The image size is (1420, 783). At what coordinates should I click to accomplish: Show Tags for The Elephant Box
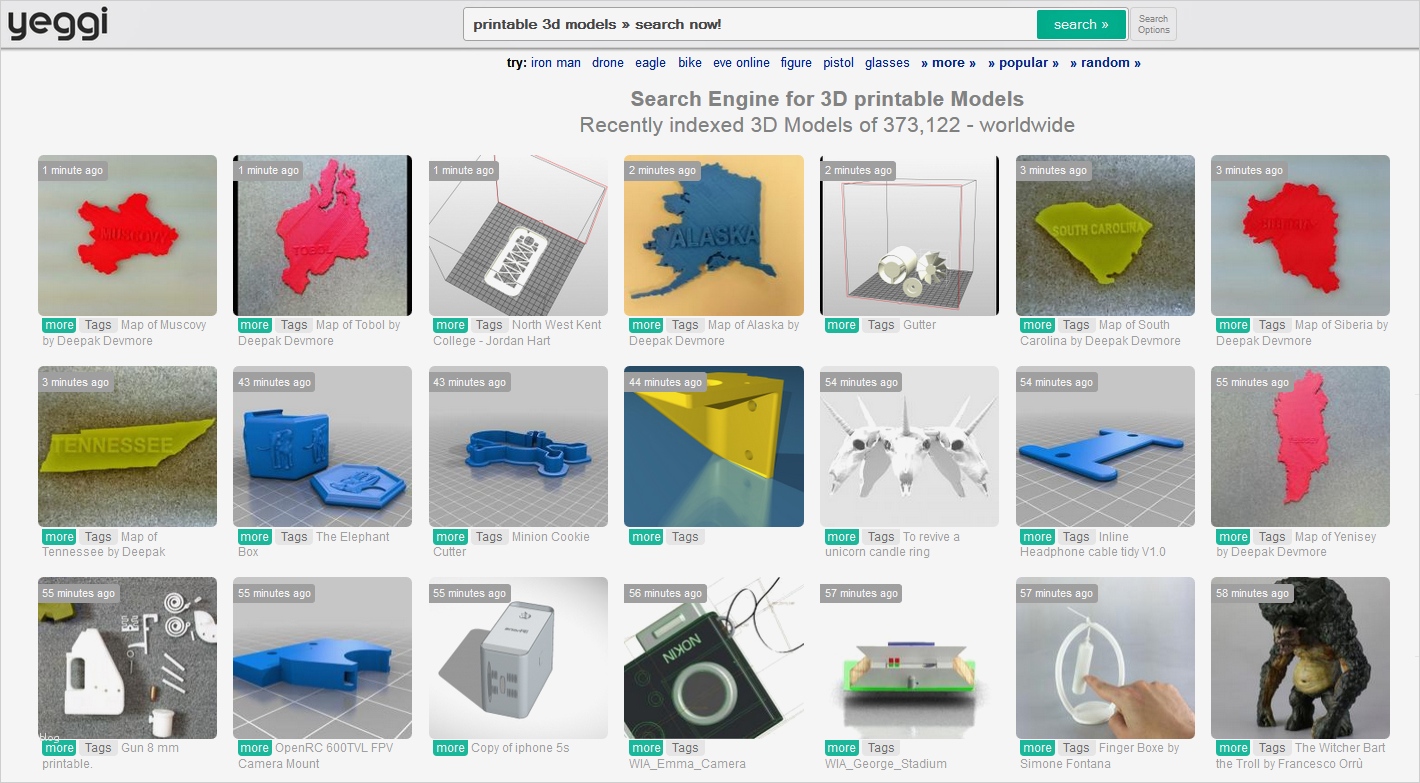point(294,536)
